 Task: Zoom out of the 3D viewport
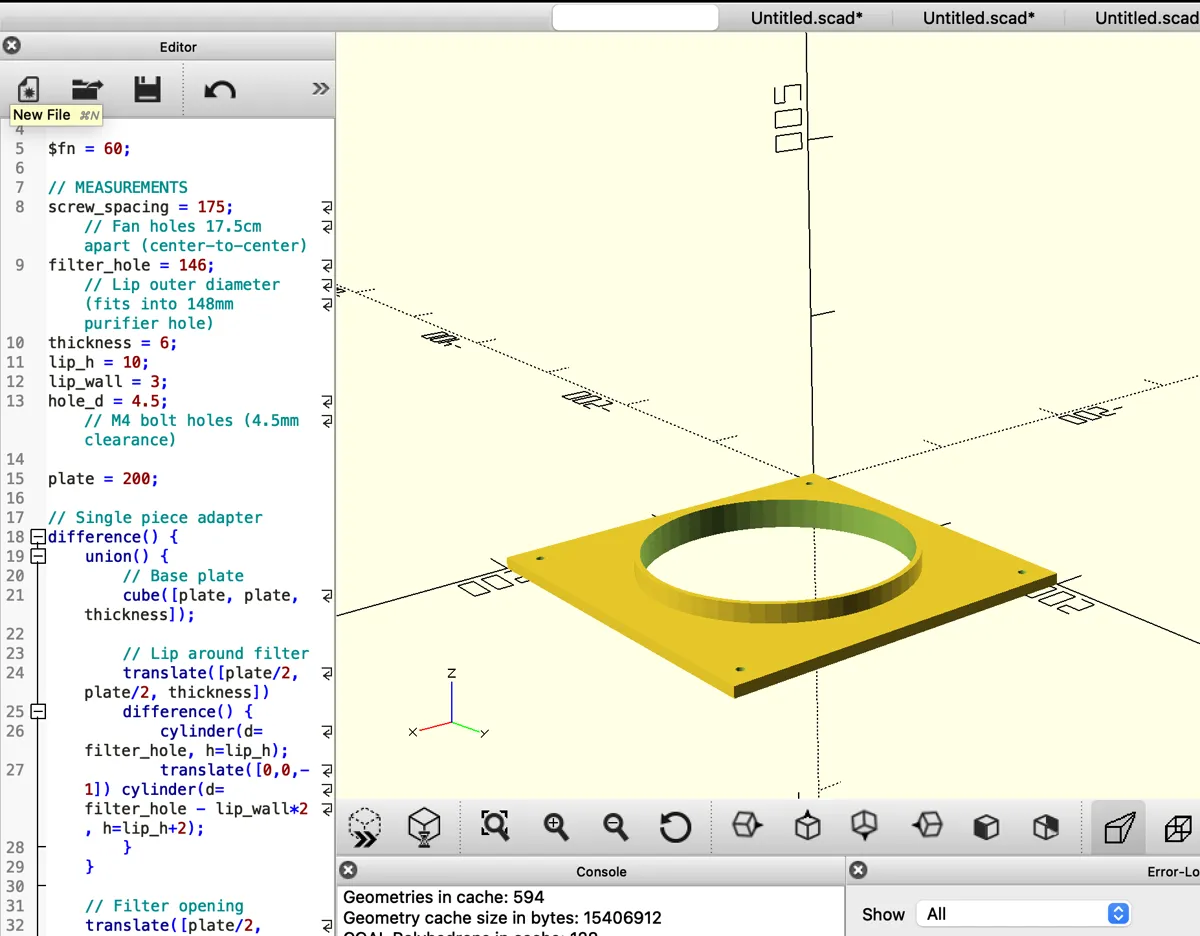pyautogui.click(x=614, y=827)
